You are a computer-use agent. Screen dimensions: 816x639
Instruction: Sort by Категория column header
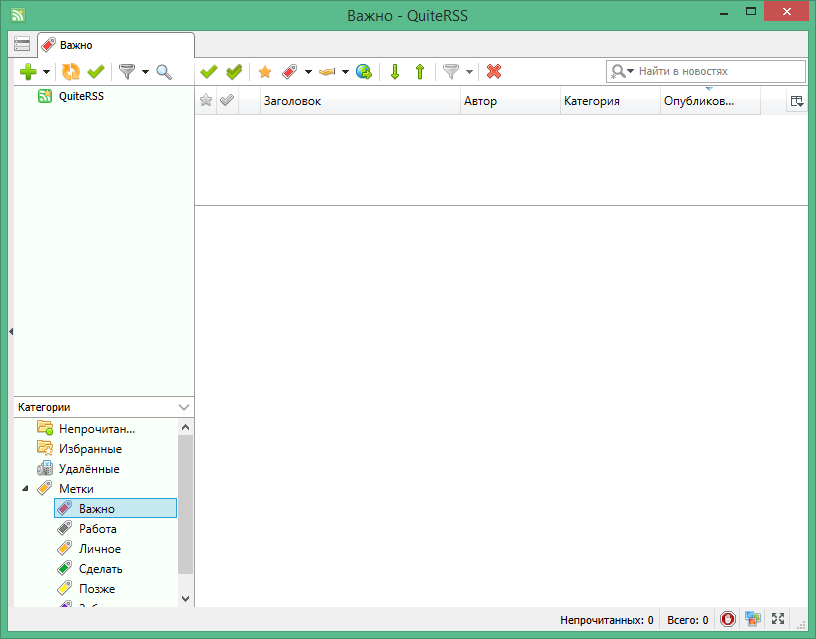coord(610,100)
